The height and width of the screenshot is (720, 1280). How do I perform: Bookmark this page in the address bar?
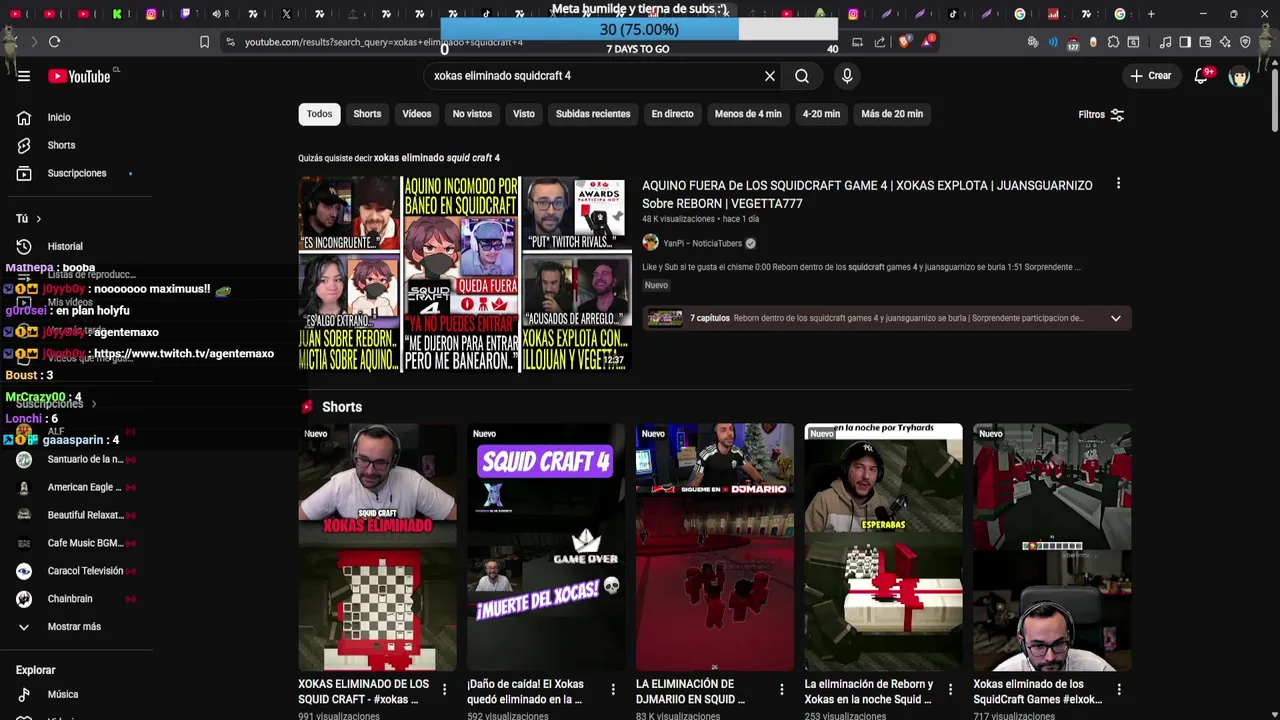(x=204, y=42)
